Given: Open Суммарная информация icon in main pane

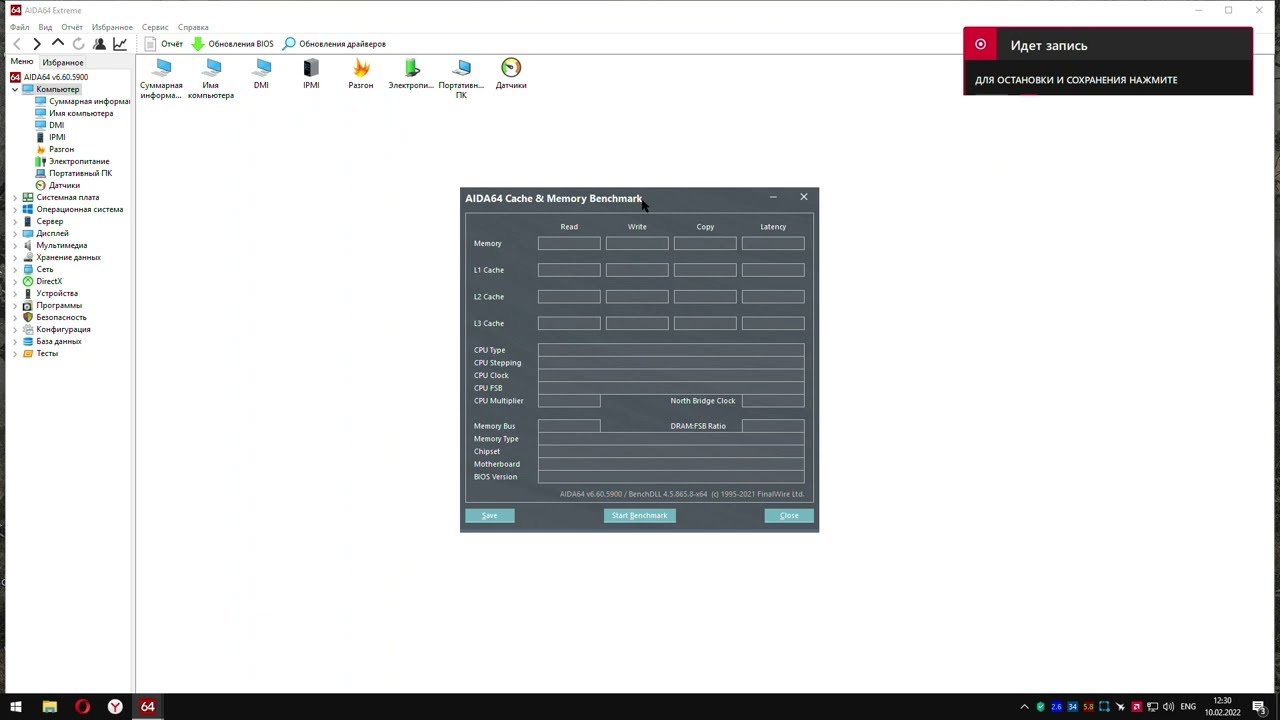Looking at the screenshot, I should pos(162,79).
